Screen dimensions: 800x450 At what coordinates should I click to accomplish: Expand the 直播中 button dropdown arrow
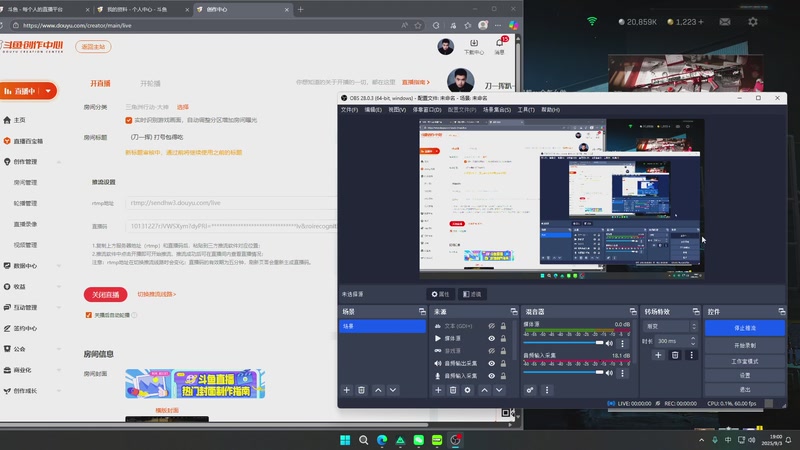coord(48,91)
